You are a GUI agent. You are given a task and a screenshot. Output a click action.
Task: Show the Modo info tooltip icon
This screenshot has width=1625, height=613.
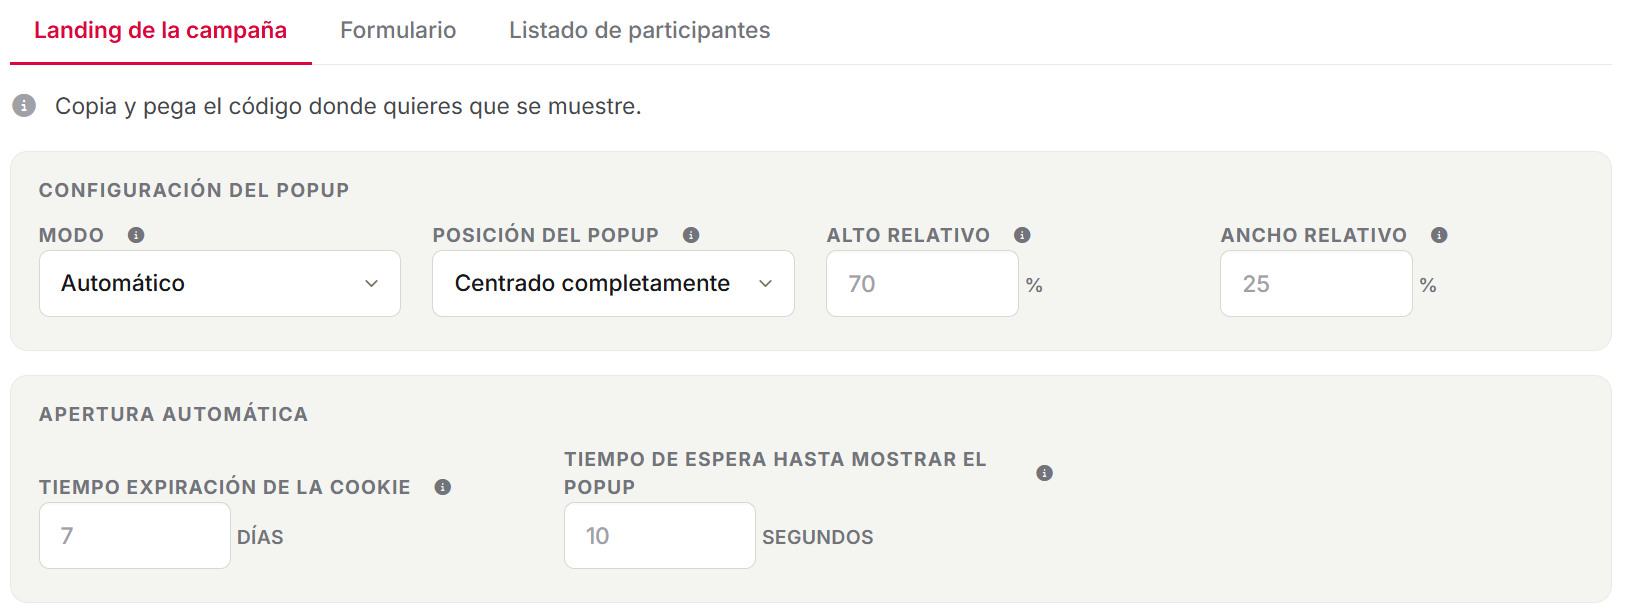(136, 235)
